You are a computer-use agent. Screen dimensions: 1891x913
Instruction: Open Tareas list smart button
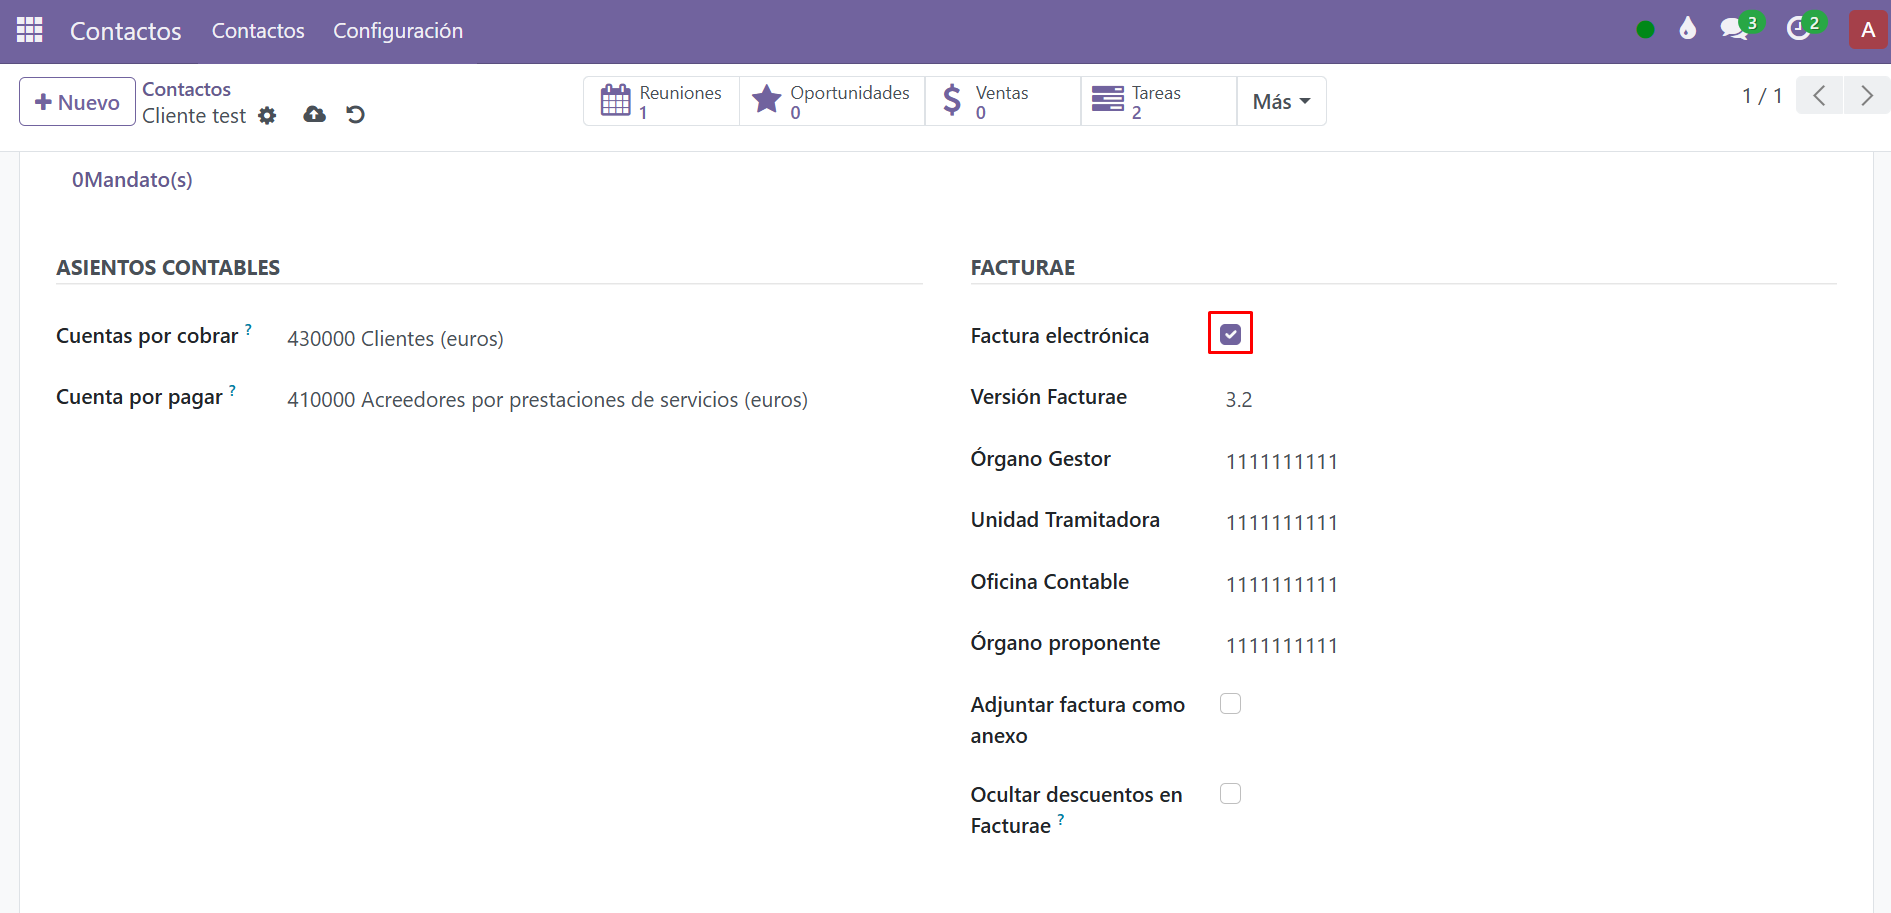(x=1159, y=101)
